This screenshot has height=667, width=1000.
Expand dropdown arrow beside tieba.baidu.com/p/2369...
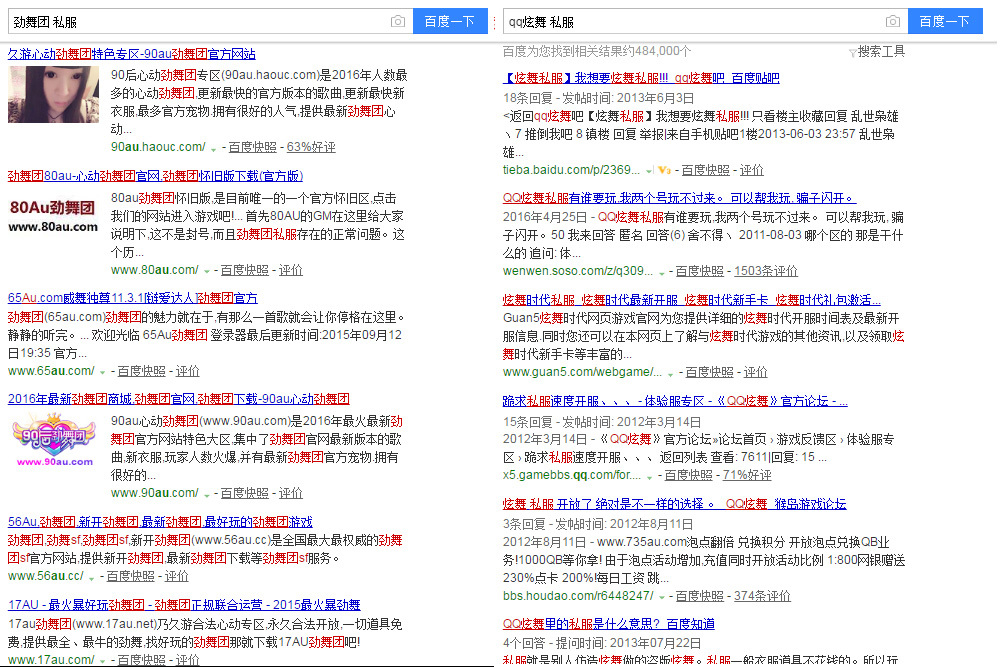[649, 172]
